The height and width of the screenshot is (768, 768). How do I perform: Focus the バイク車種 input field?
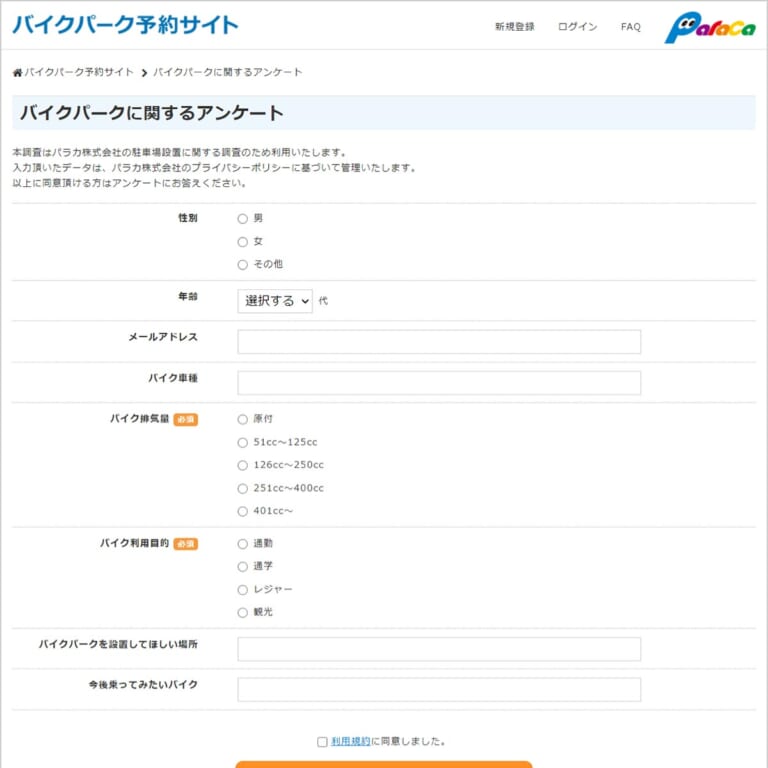tap(439, 383)
